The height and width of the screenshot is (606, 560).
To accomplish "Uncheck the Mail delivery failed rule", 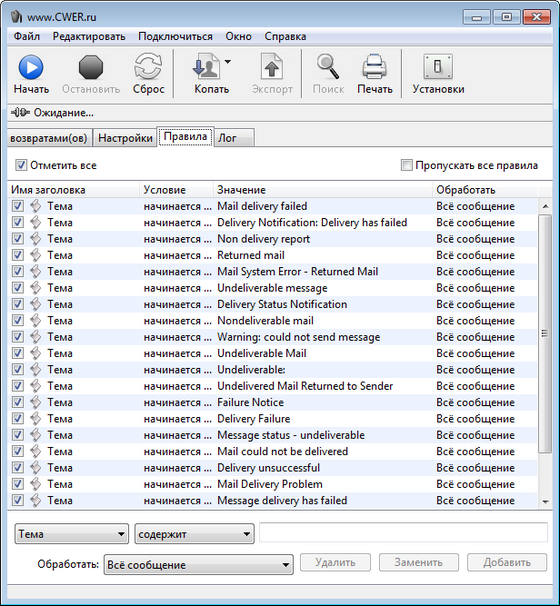I will click(x=18, y=206).
